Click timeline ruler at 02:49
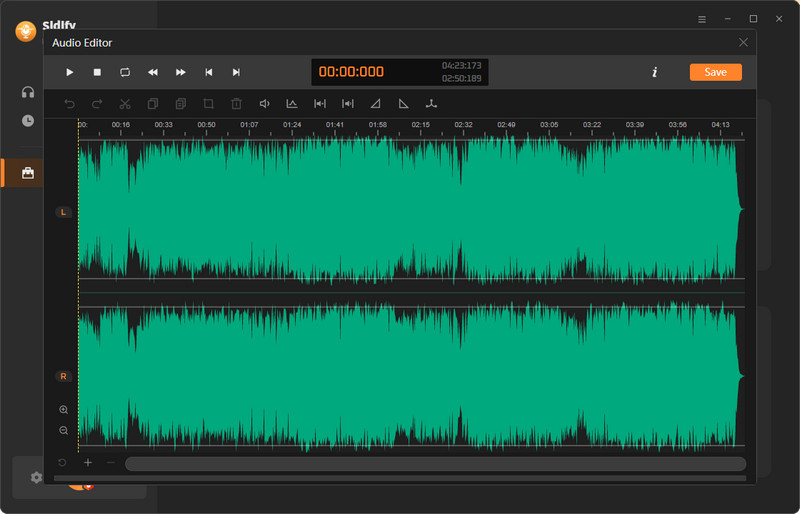Viewport: 800px width, 514px height. coord(506,125)
